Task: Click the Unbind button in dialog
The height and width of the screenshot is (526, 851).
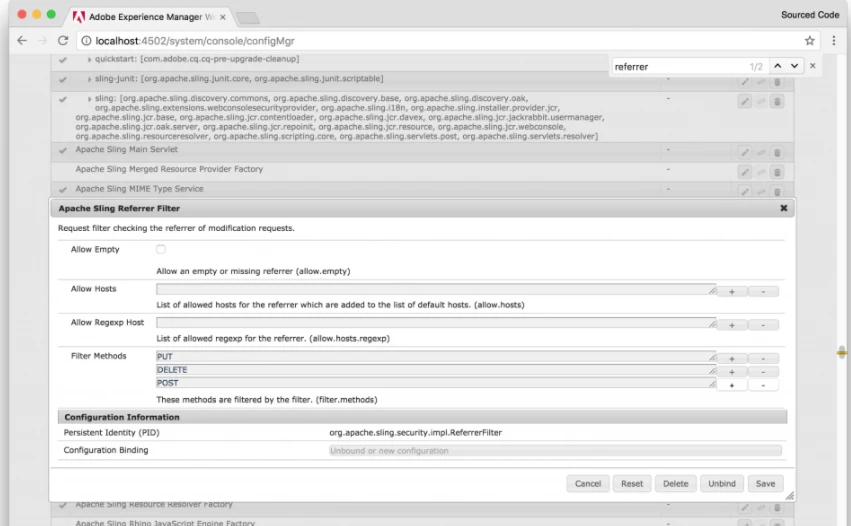Action: point(721,484)
